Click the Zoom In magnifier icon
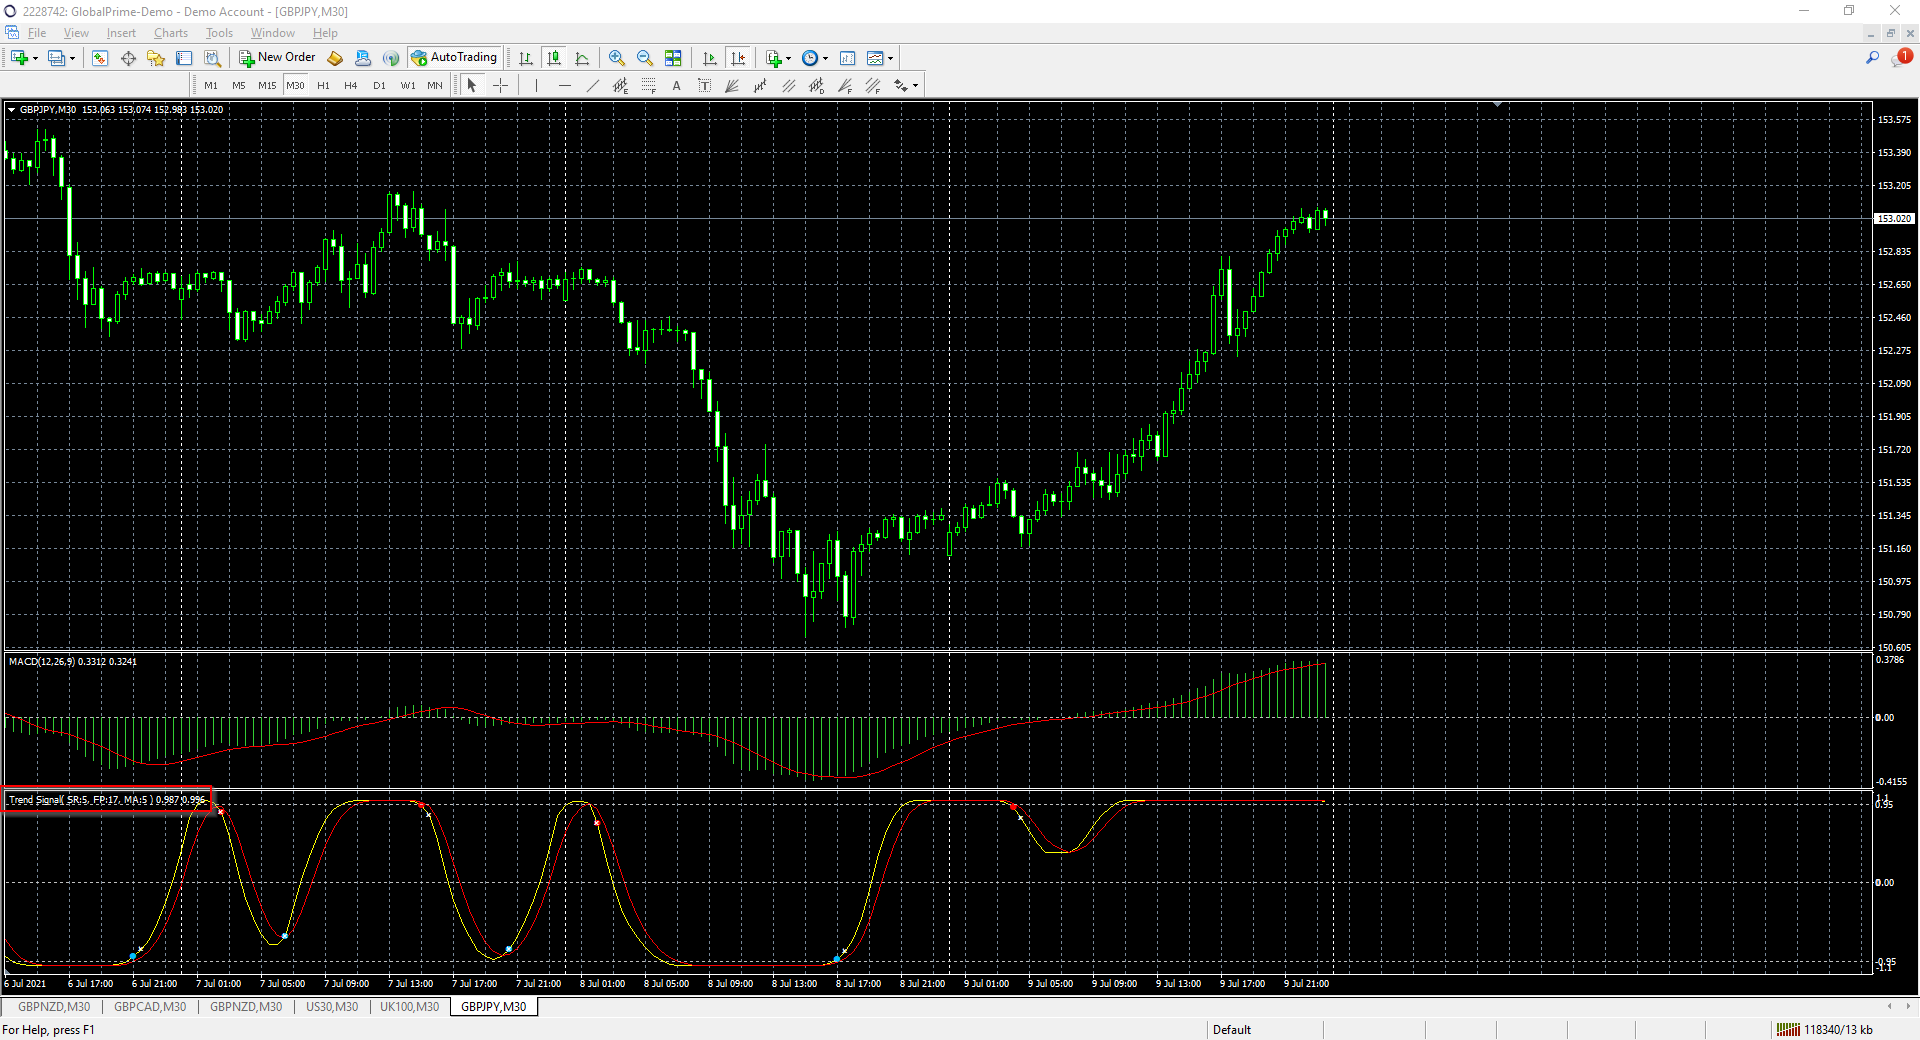 coord(617,58)
